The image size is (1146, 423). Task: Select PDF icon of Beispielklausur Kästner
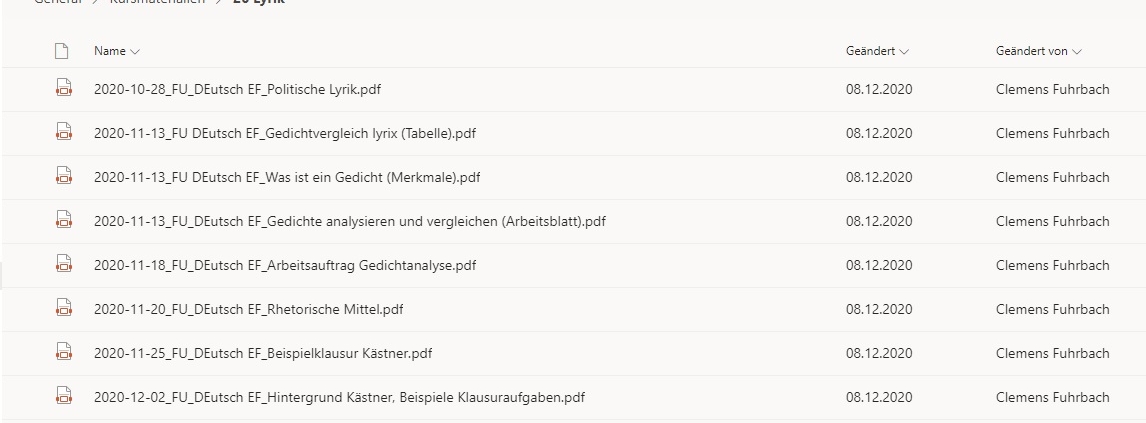point(64,351)
